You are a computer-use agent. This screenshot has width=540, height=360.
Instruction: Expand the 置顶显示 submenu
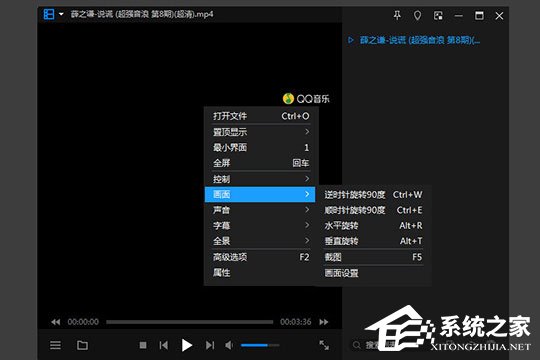click(261, 132)
